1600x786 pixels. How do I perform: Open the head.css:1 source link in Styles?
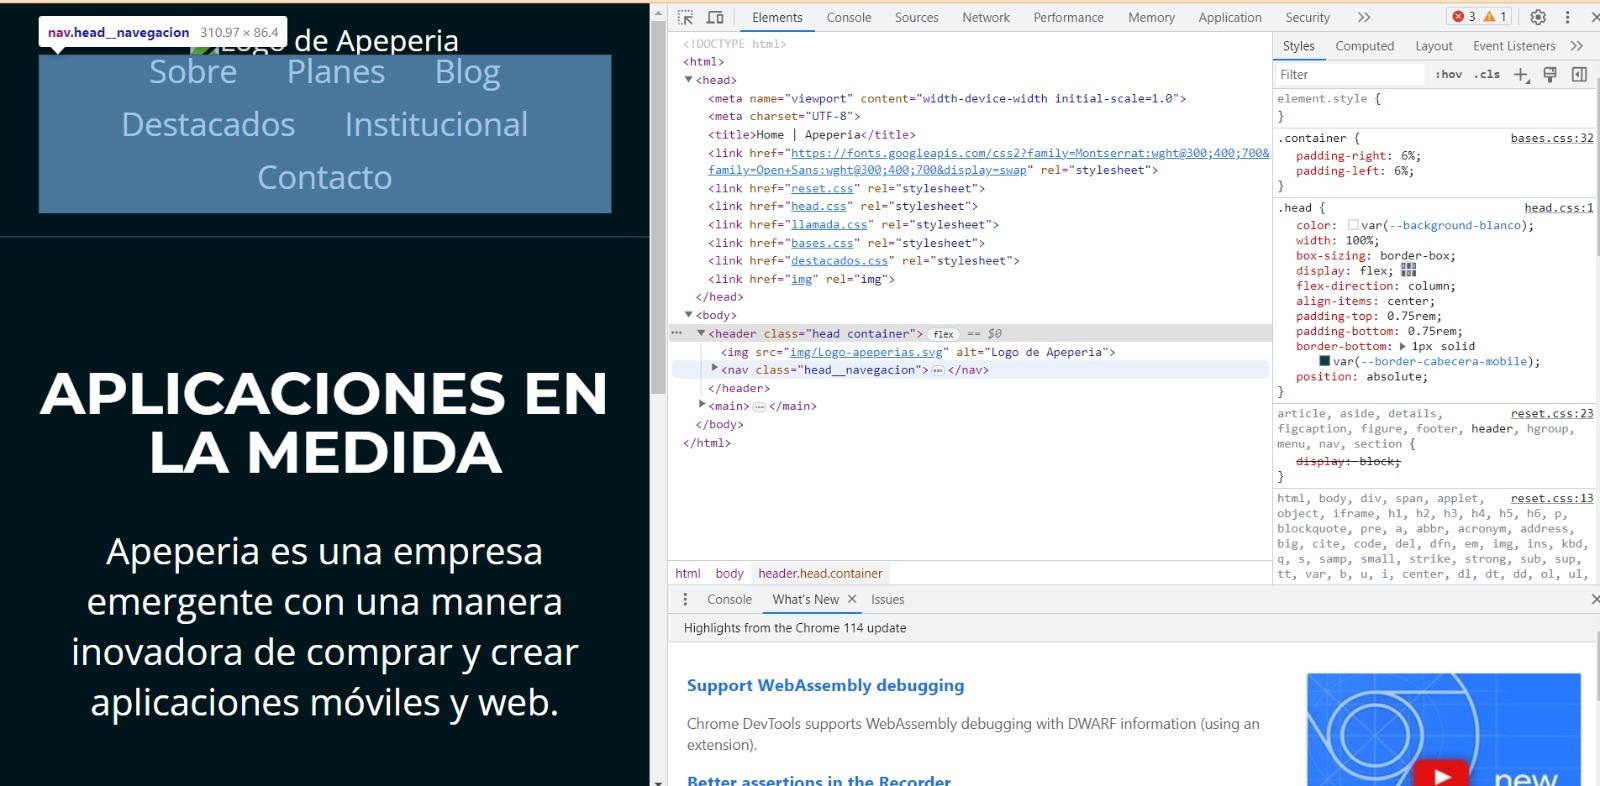(x=1559, y=208)
